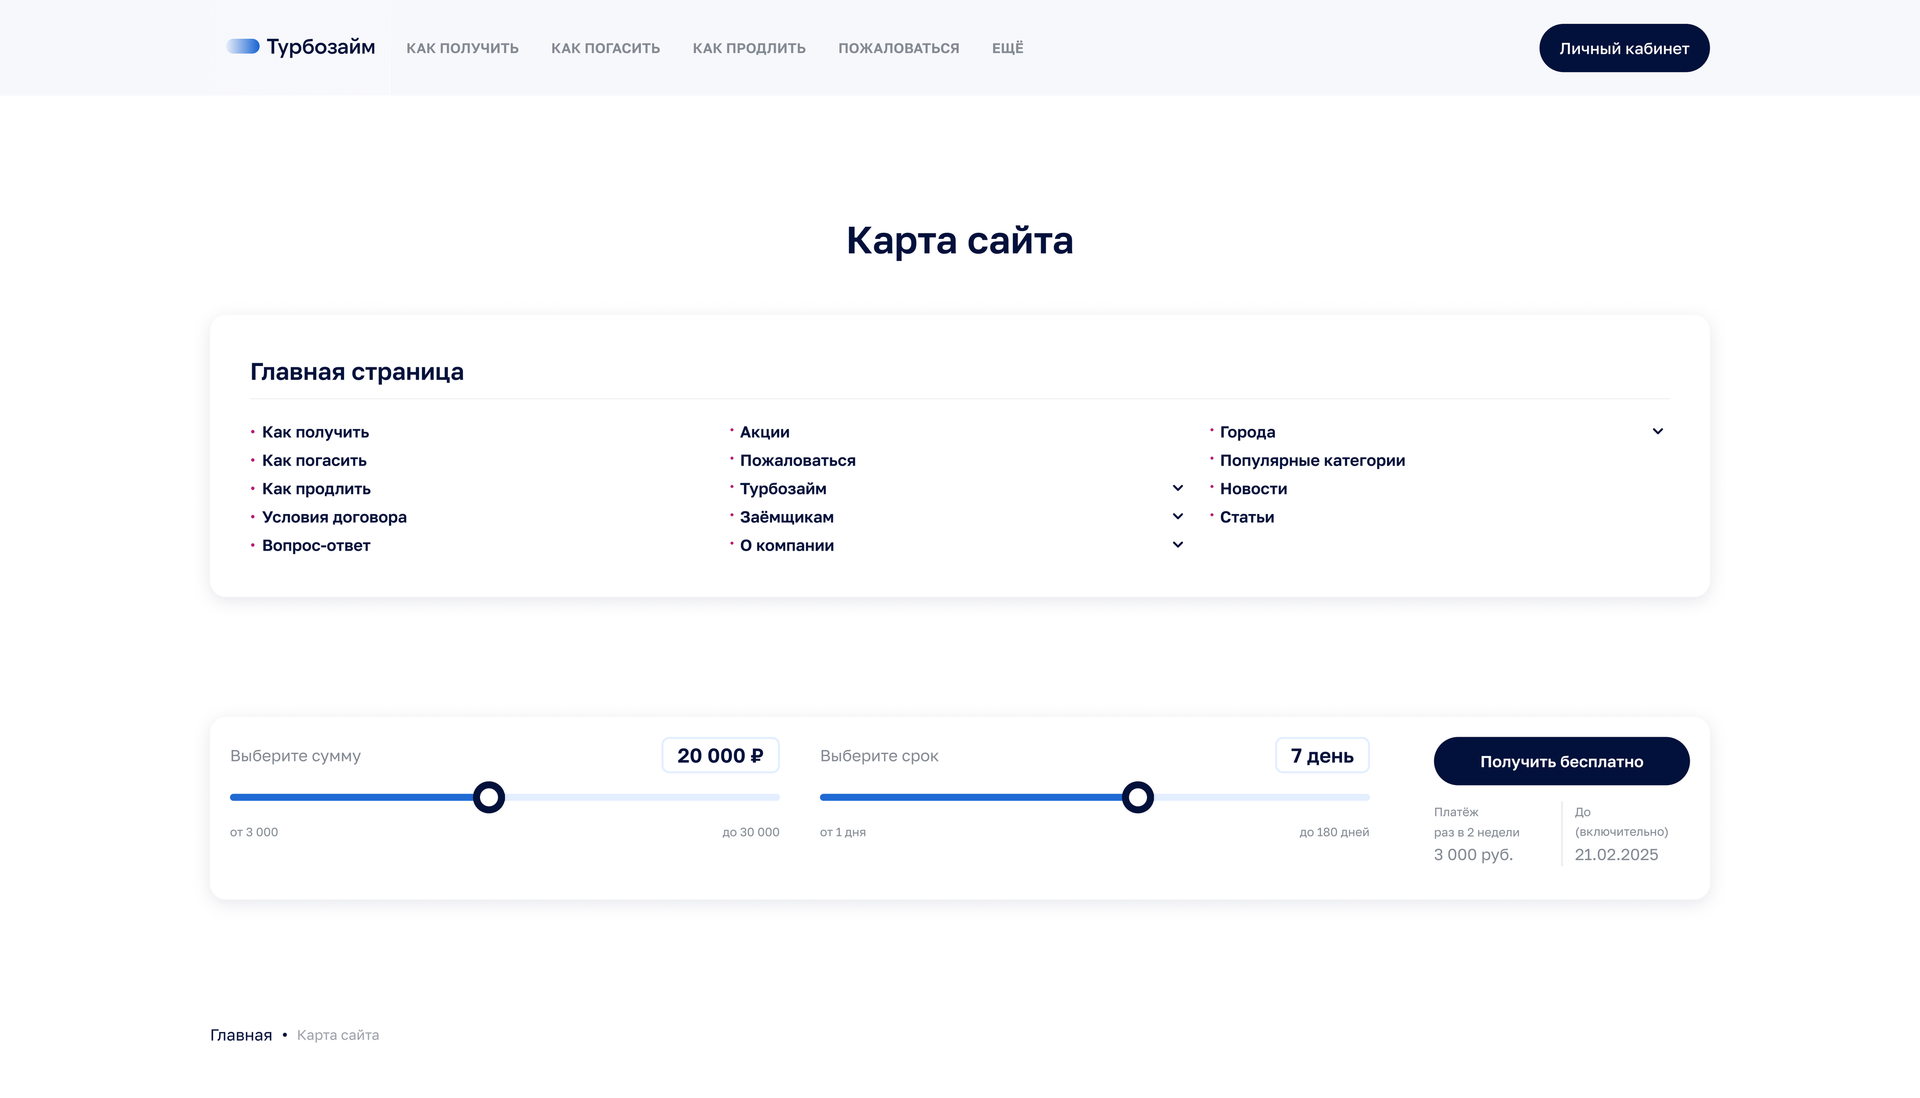Image resolution: width=1920 pixels, height=1098 pixels.
Task: Open the Вопрос-ответ sitemap link
Action: click(316, 545)
